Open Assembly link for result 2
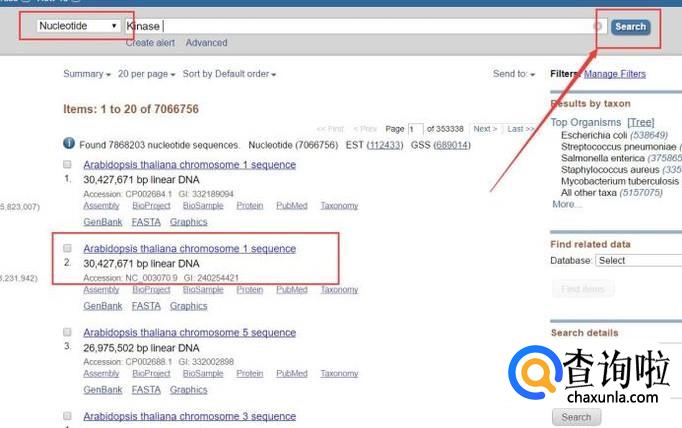 click(101, 290)
